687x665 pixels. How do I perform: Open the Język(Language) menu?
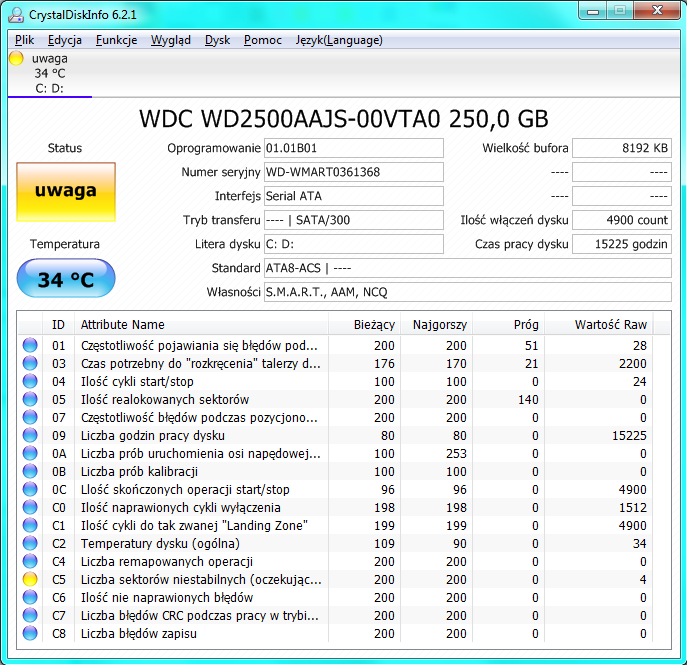(339, 40)
